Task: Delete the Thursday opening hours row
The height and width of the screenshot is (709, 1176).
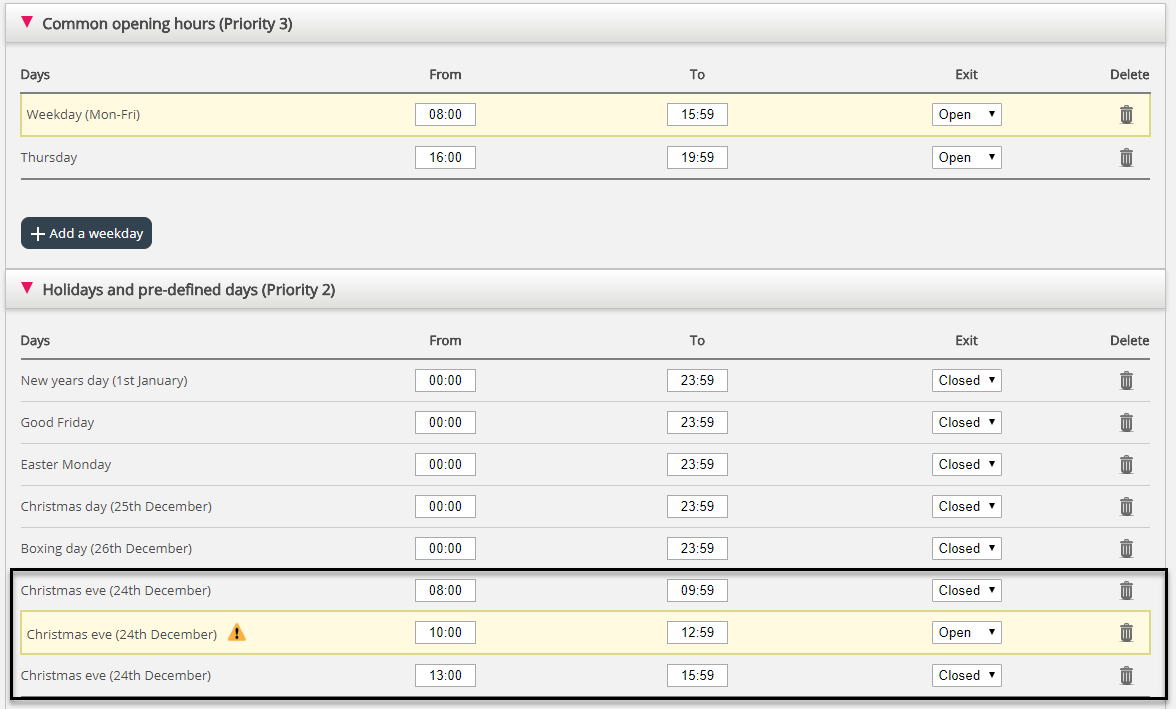Action: click(1126, 158)
